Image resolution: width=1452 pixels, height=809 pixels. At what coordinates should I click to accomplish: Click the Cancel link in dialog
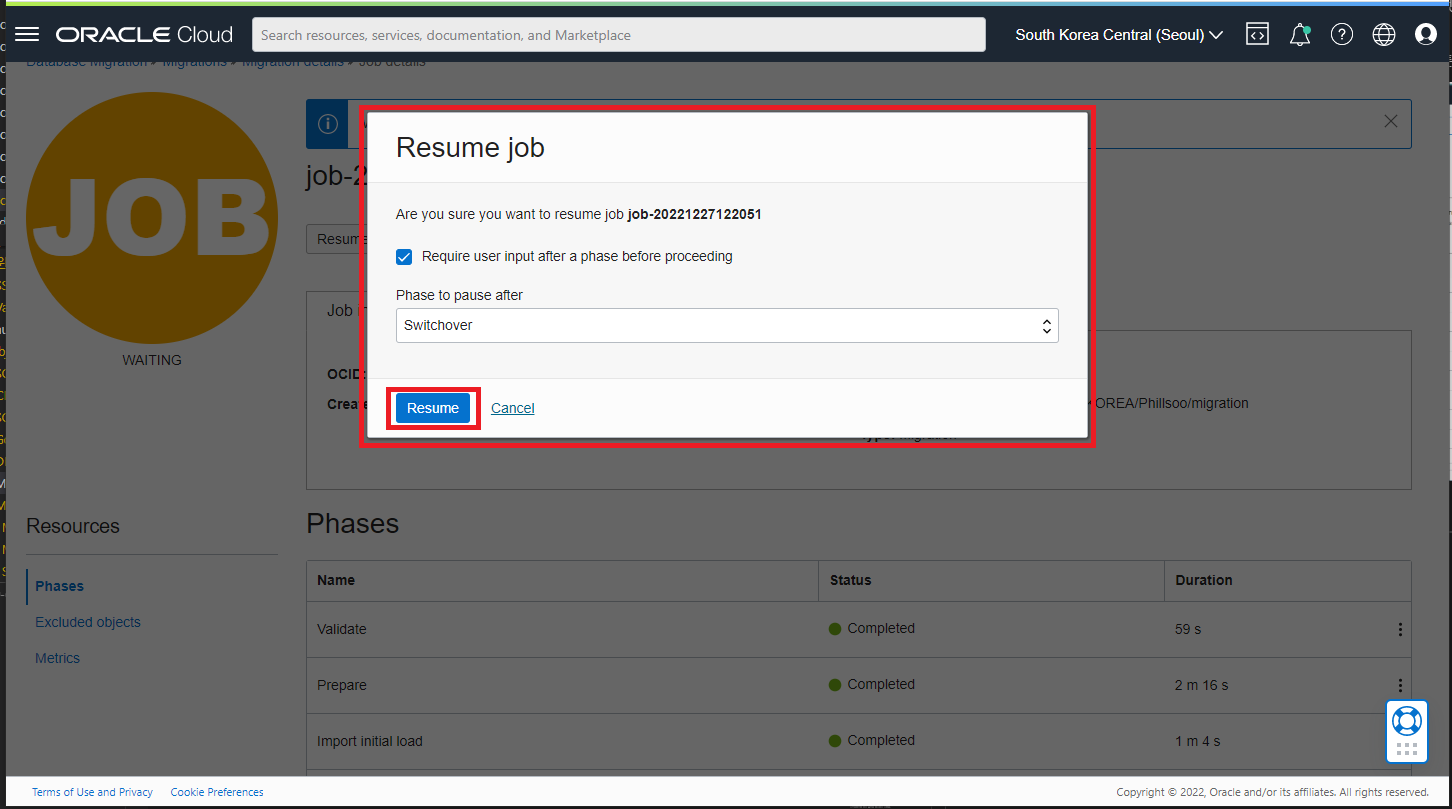tap(513, 408)
